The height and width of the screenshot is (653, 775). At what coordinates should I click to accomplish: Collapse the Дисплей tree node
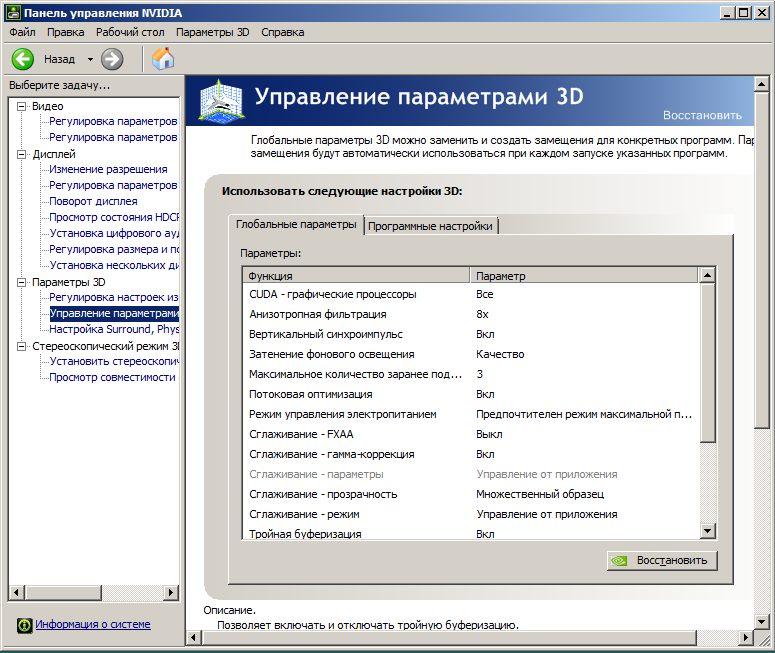(21, 154)
